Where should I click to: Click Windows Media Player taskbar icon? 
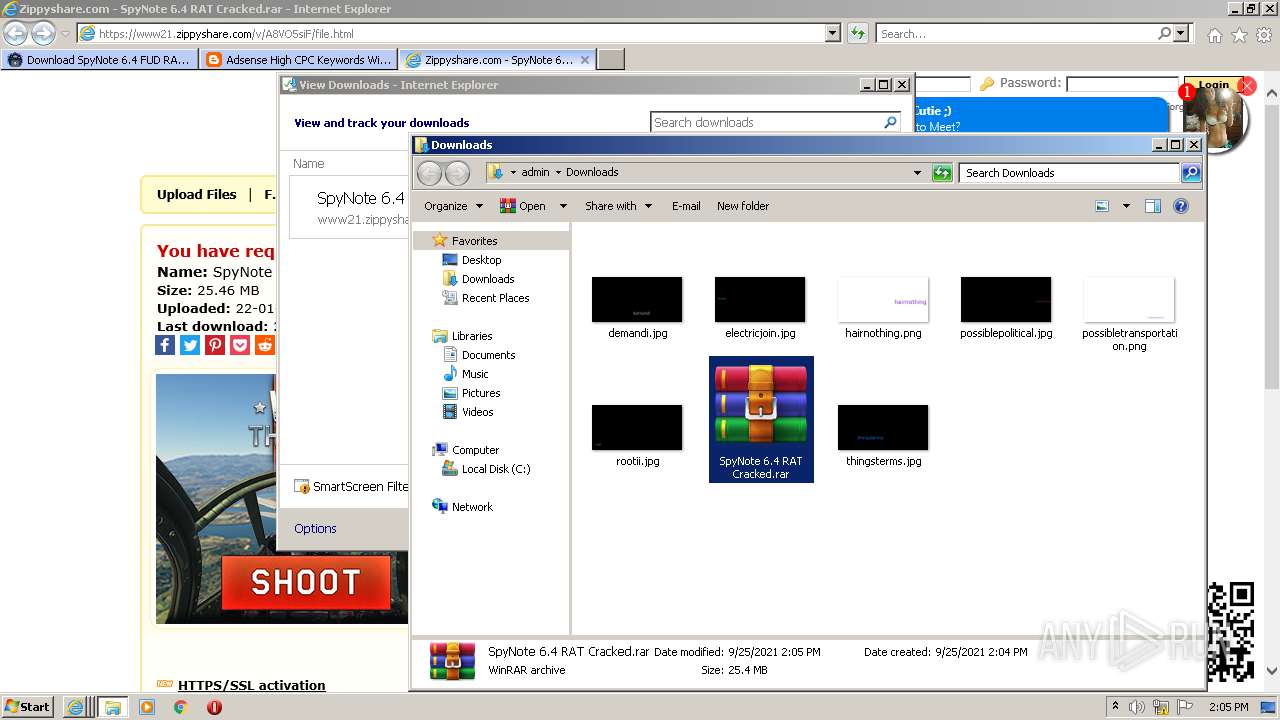pyautogui.click(x=147, y=707)
